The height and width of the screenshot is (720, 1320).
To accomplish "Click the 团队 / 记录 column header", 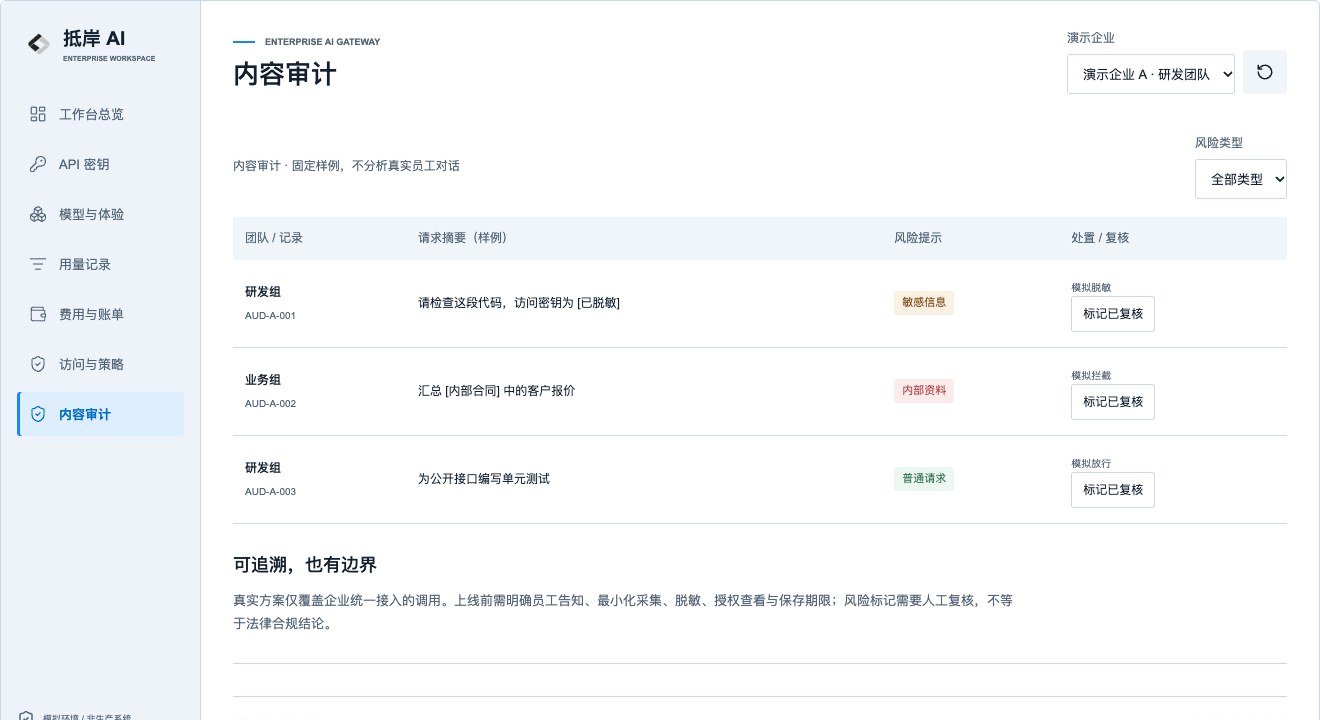I will [274, 238].
